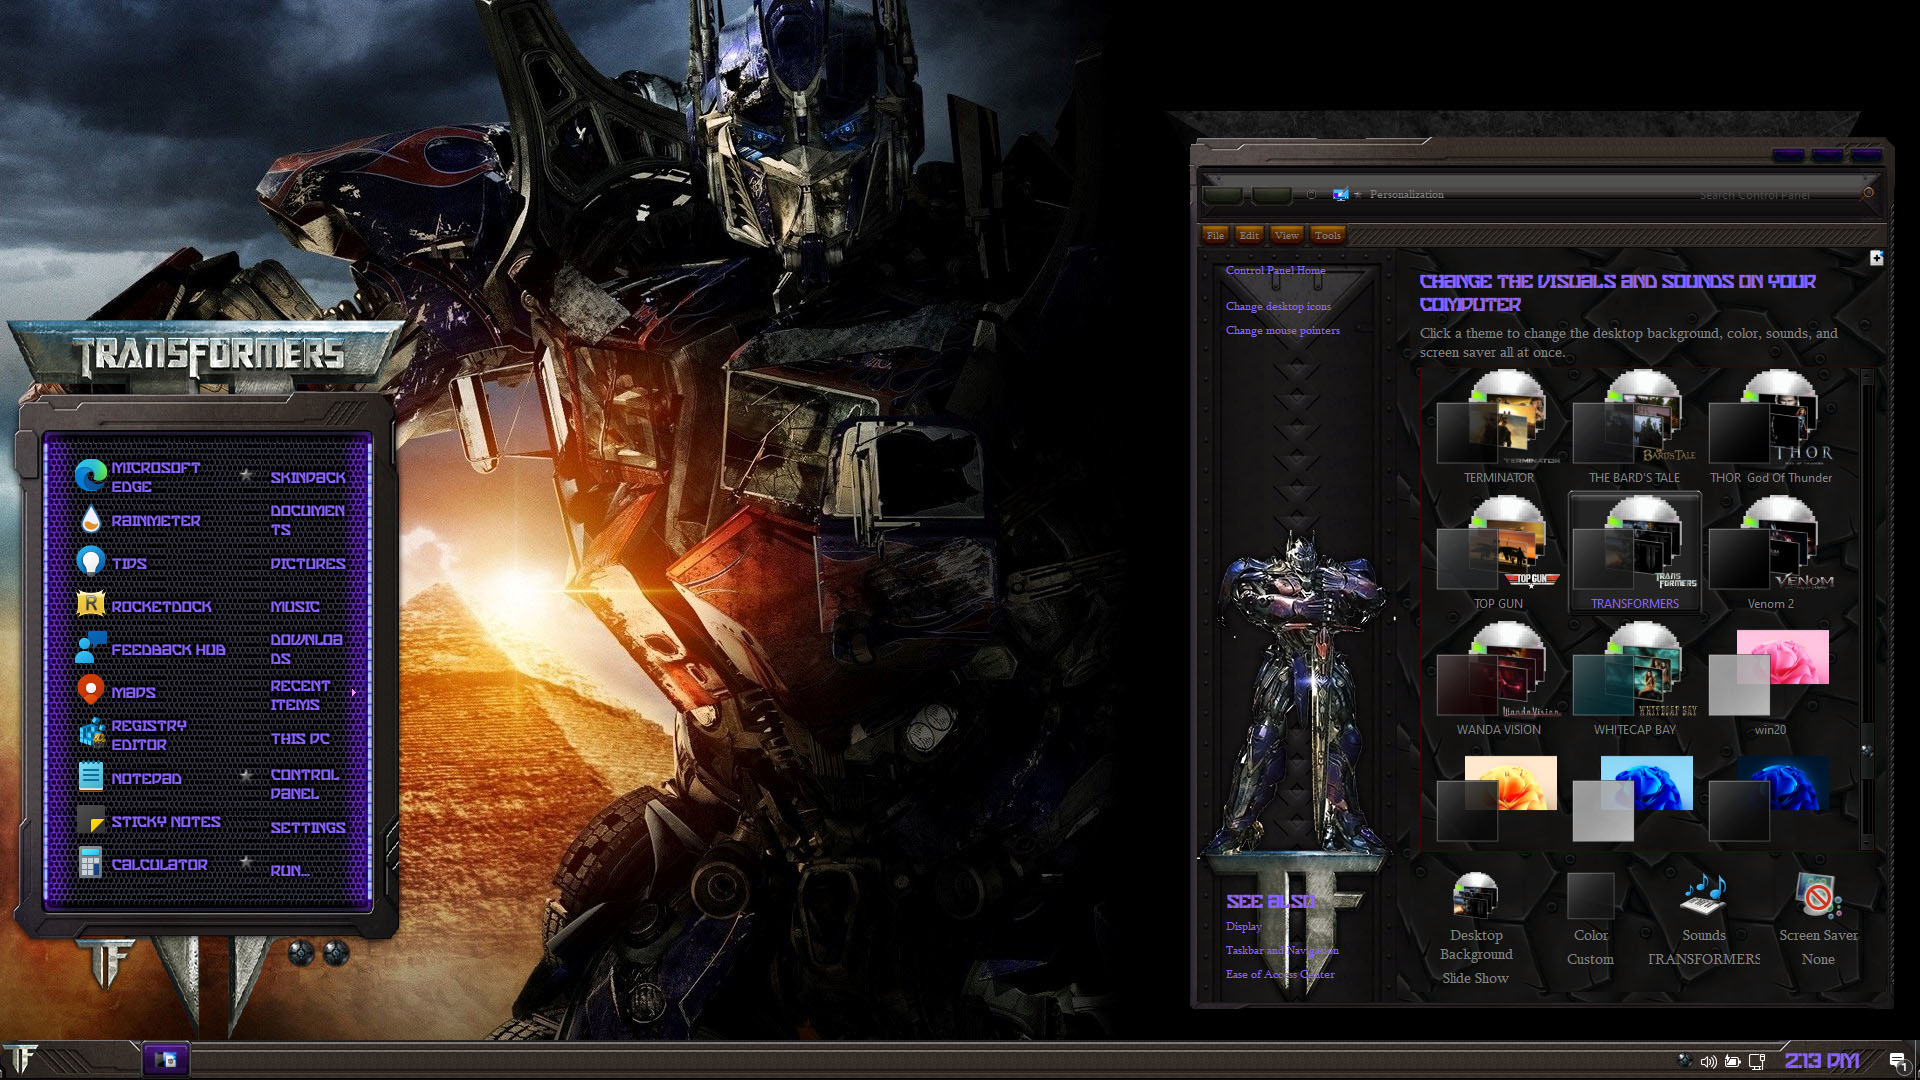
Task: Open the File menu
Action: click(1215, 235)
